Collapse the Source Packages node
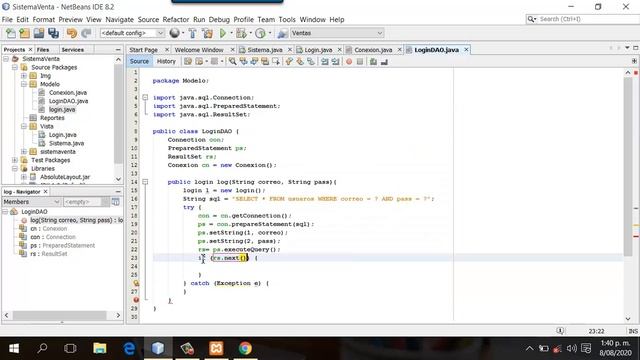640x360 pixels. pos(15,67)
